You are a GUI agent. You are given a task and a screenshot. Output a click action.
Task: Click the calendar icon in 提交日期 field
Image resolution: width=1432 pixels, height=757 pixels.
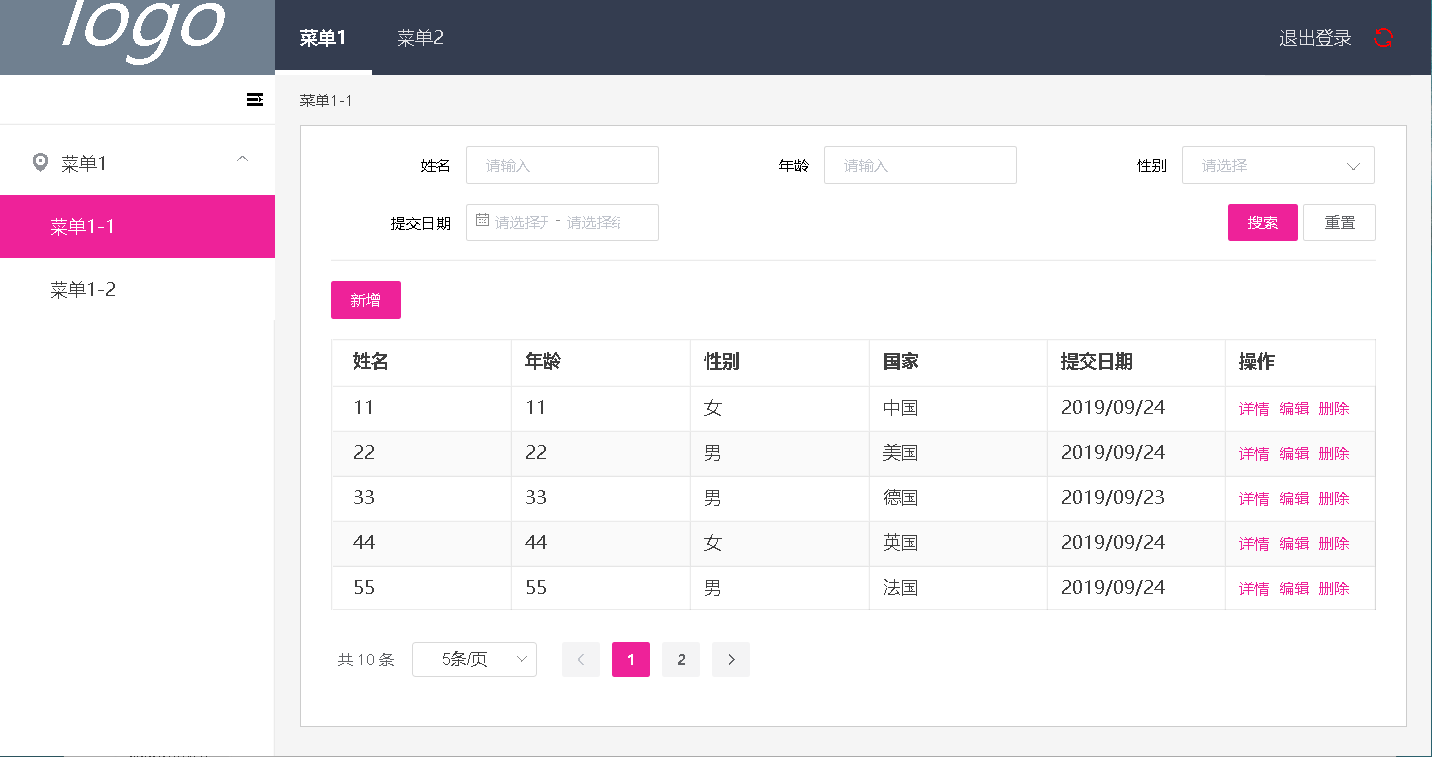[x=482, y=220]
